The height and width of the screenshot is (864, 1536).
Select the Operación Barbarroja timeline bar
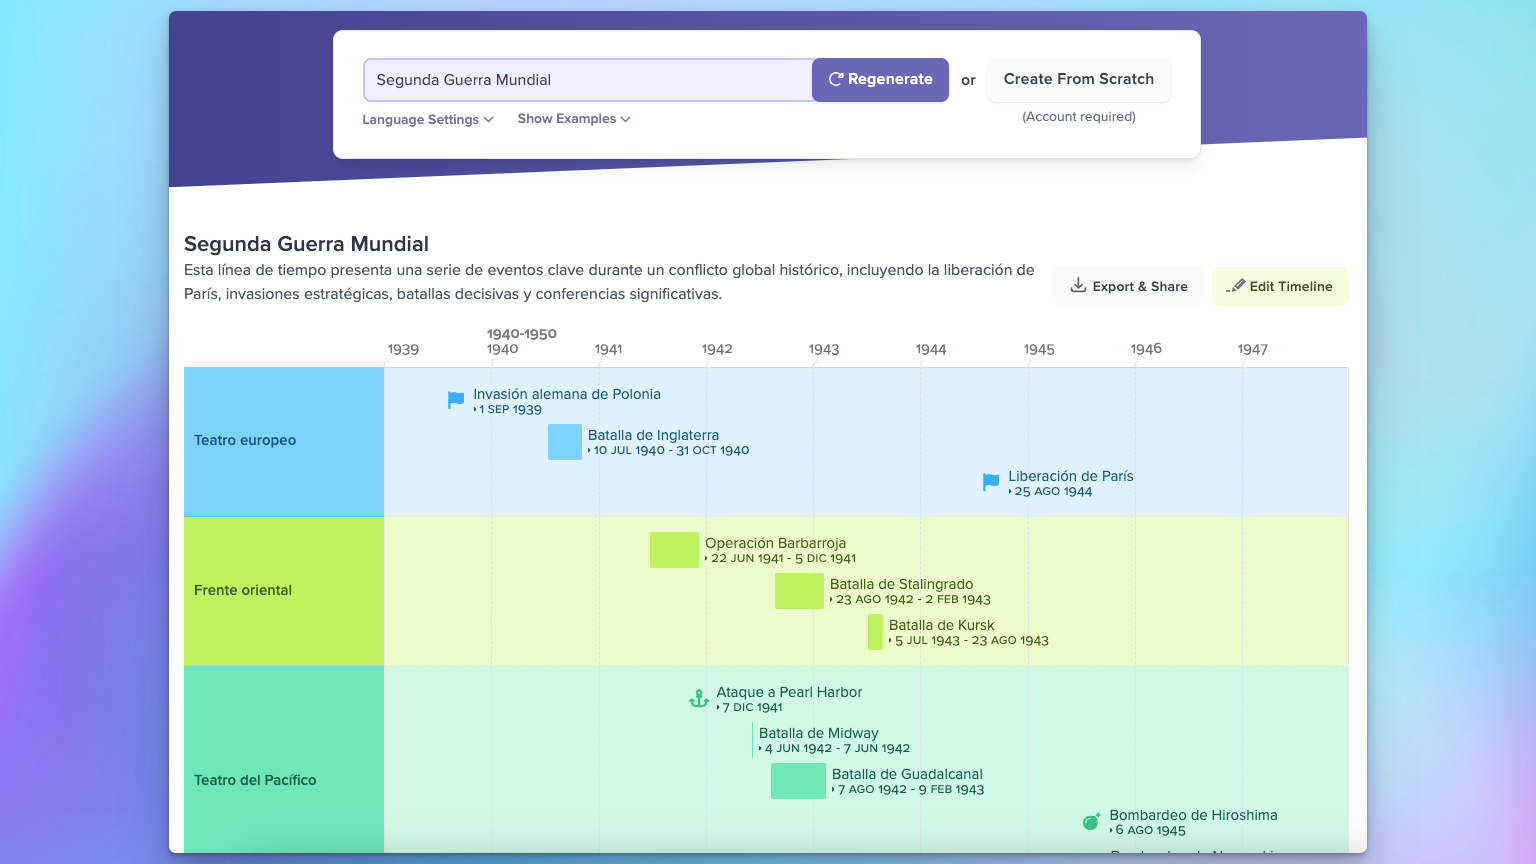674,550
